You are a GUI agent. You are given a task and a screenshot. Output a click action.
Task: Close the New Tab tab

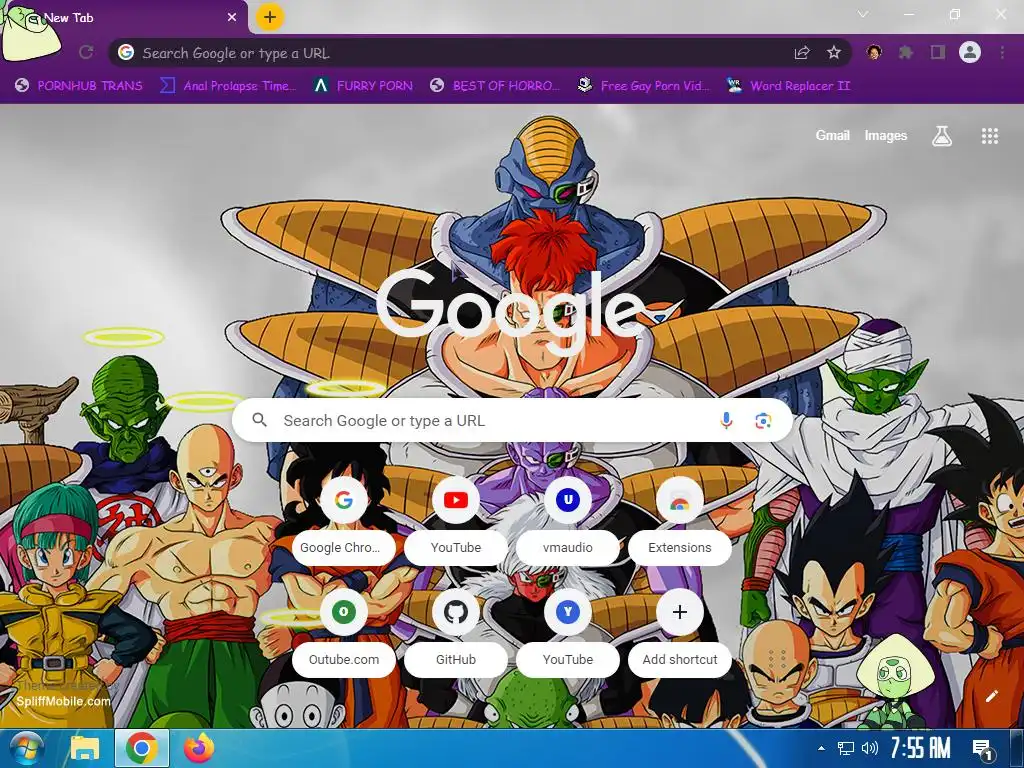[x=232, y=18]
